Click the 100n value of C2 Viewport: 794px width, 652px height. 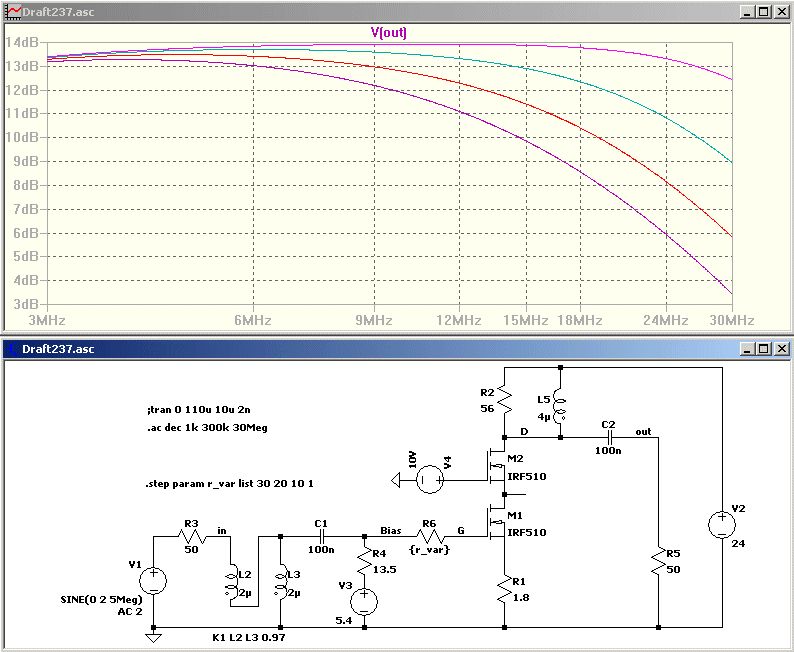(x=608, y=451)
